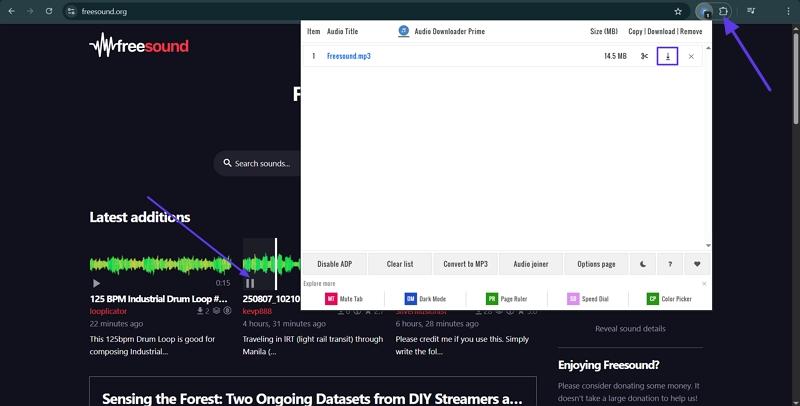Open the Dark Mode extension link
Image resolution: width=800 pixels, height=406 pixels.
pos(425,299)
